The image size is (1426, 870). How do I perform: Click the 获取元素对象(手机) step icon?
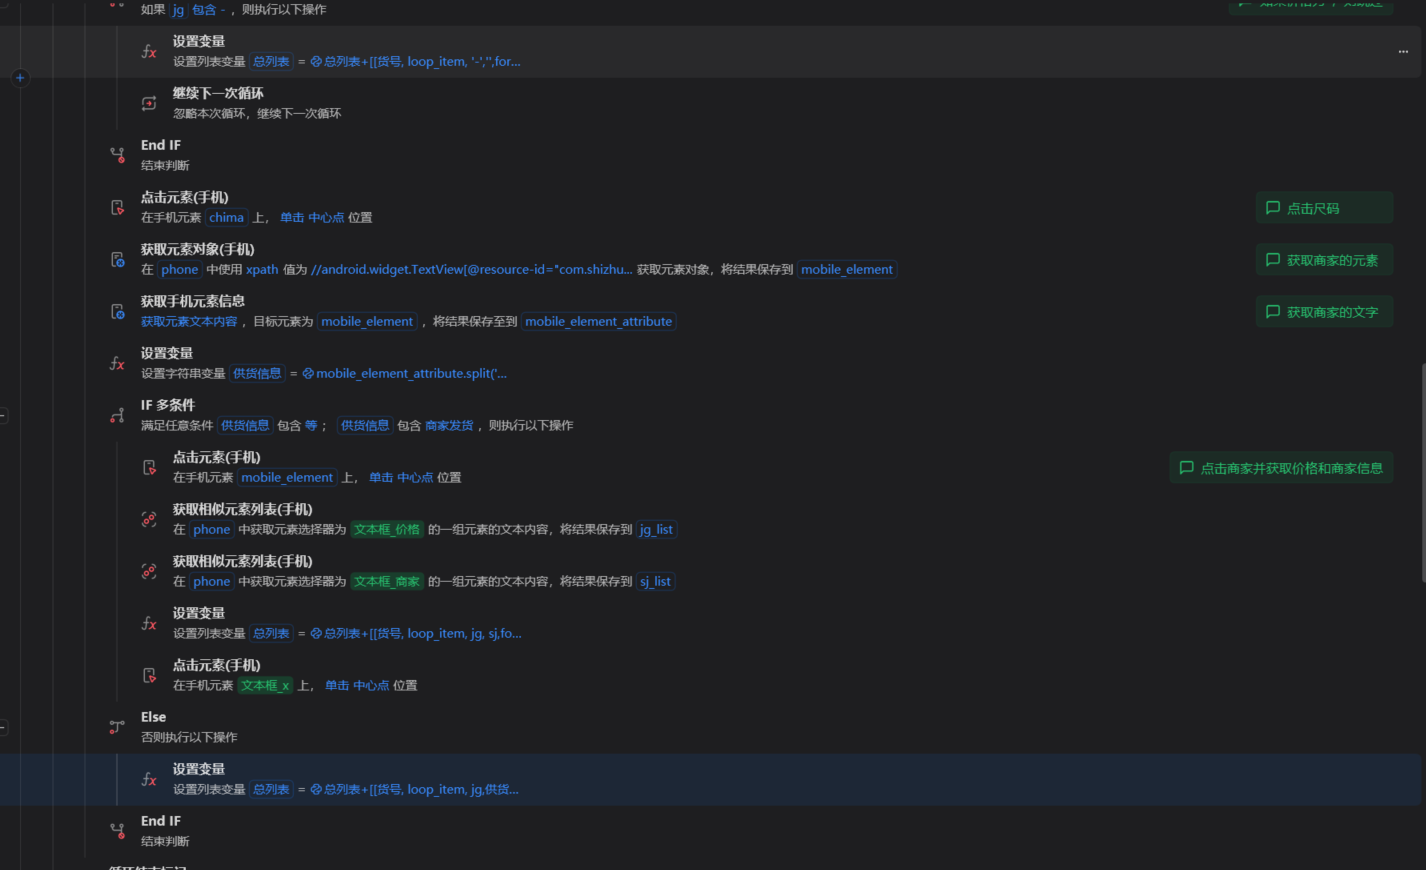pos(117,259)
